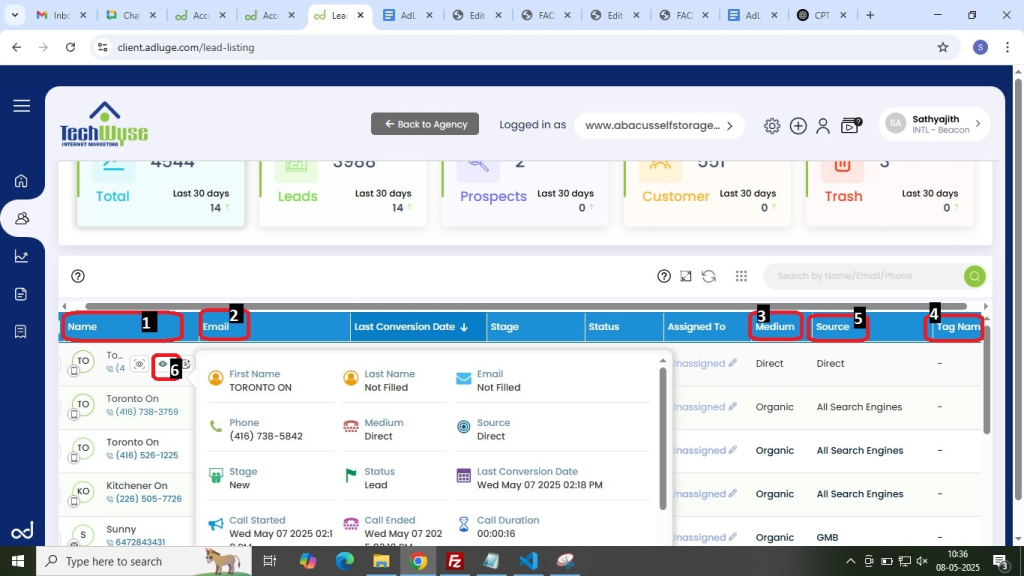Click the plus circle icon in the header
The width and height of the screenshot is (1024, 576).
tap(798, 126)
